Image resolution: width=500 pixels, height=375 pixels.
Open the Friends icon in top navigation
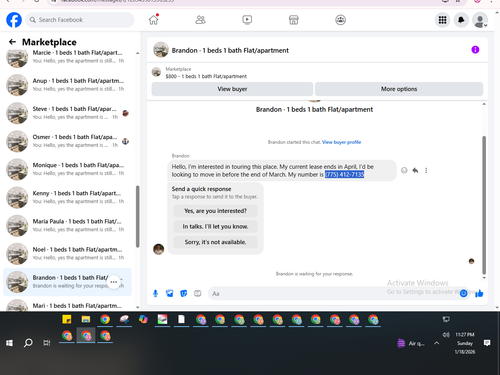tap(200, 20)
